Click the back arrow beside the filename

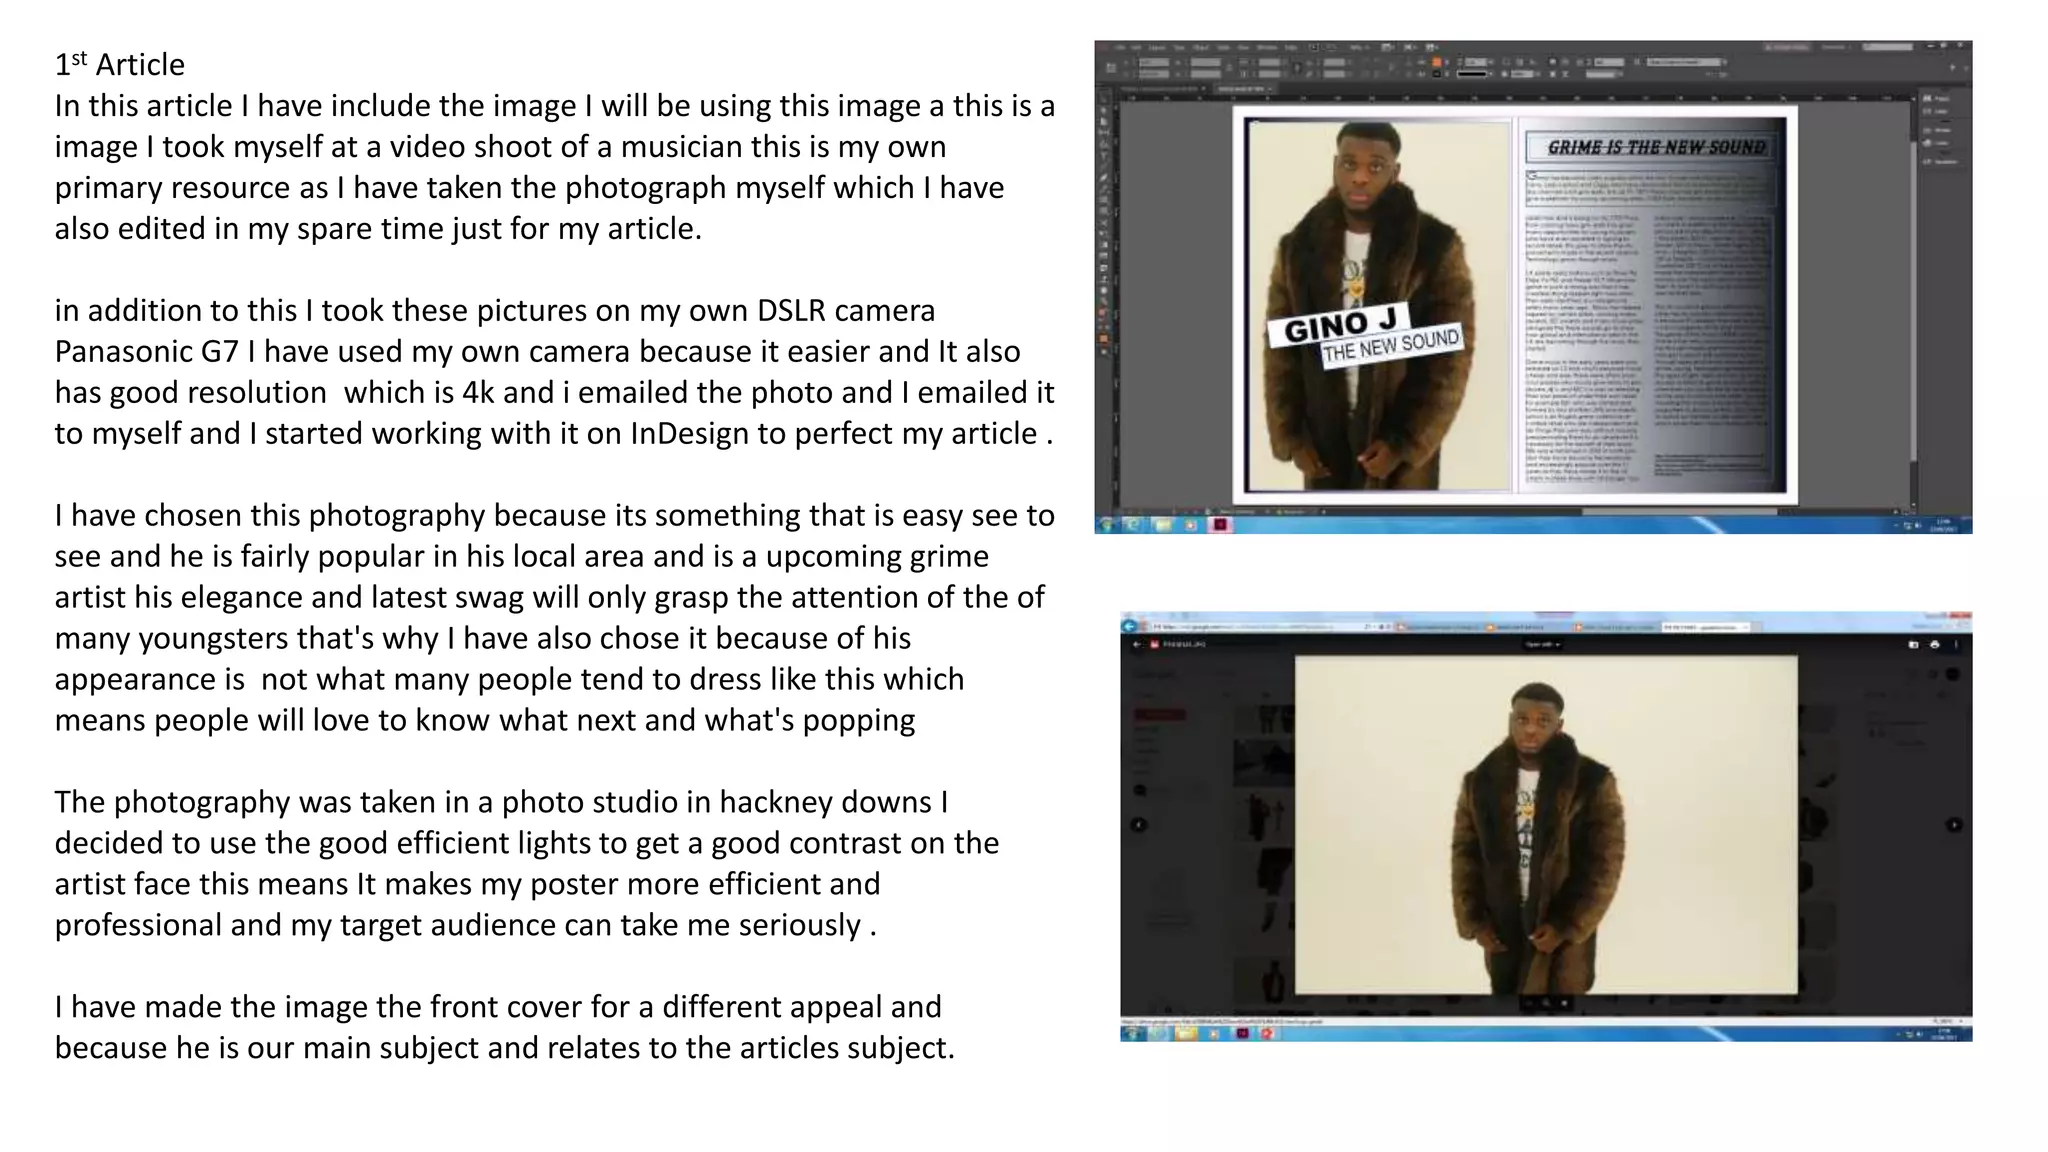point(1137,645)
